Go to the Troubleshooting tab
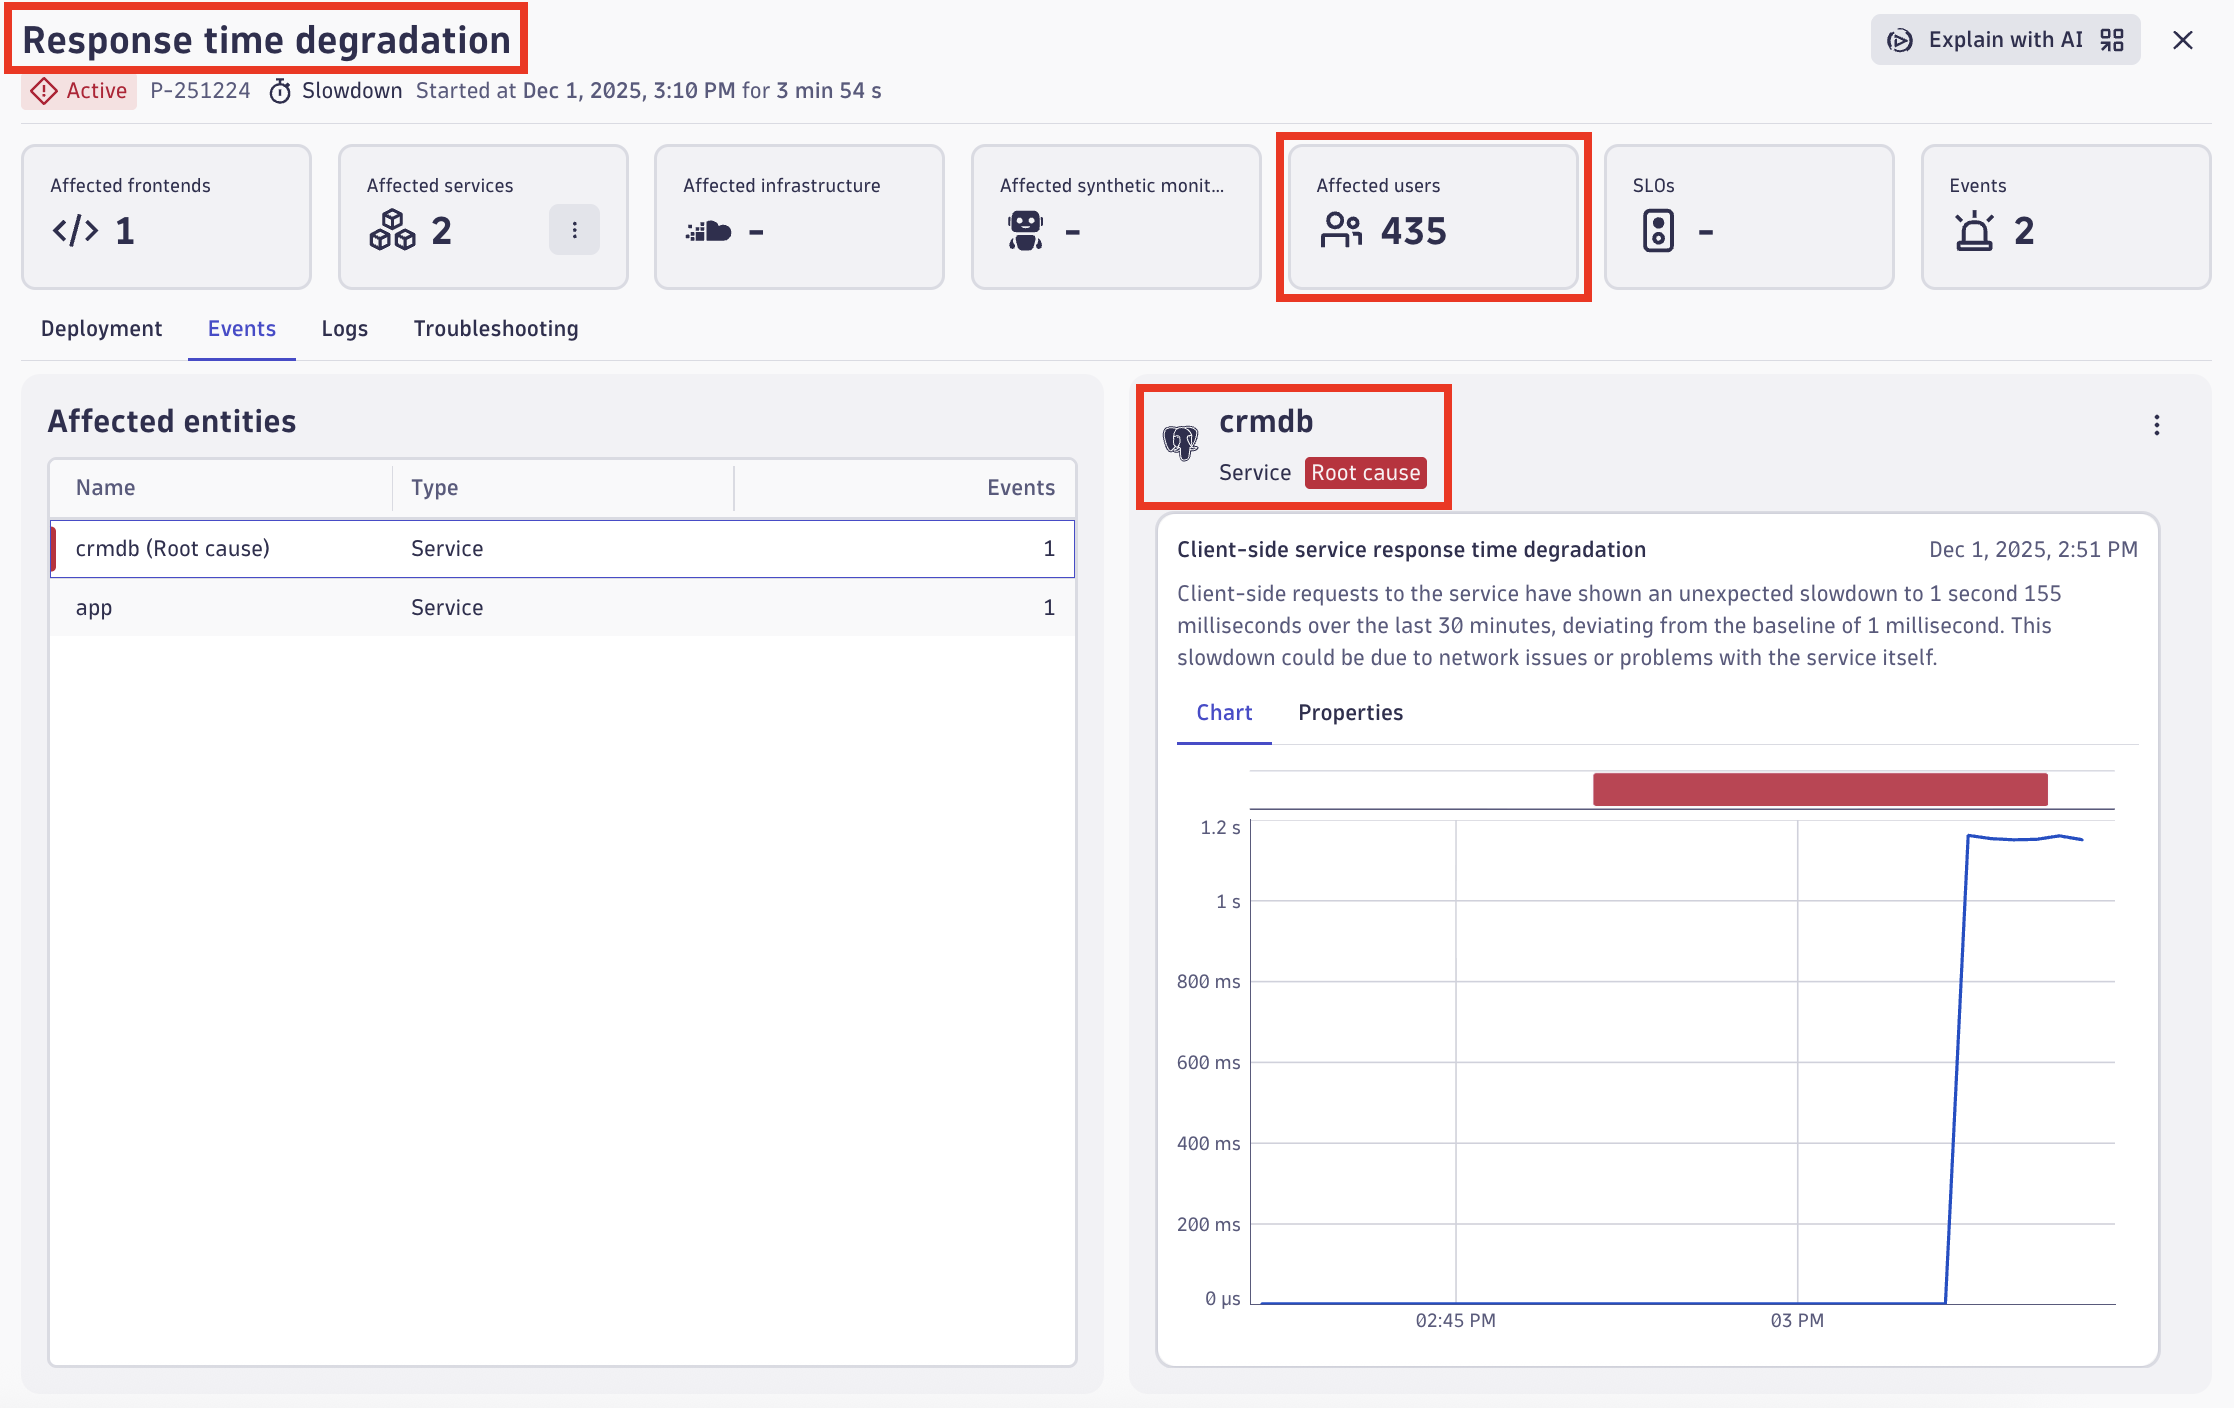Image resolution: width=2234 pixels, height=1408 pixels. [496, 329]
